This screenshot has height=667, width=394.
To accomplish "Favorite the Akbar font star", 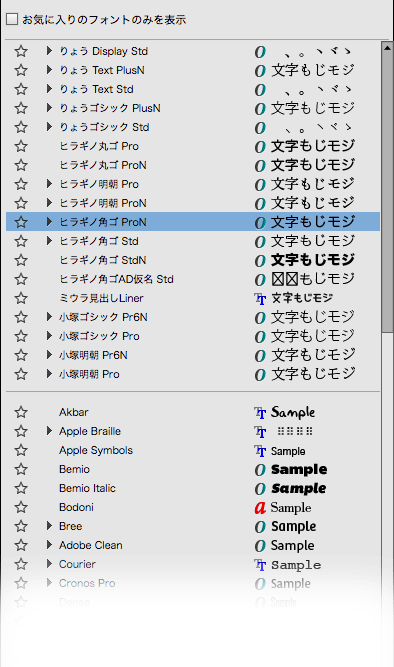I will pos(21,412).
